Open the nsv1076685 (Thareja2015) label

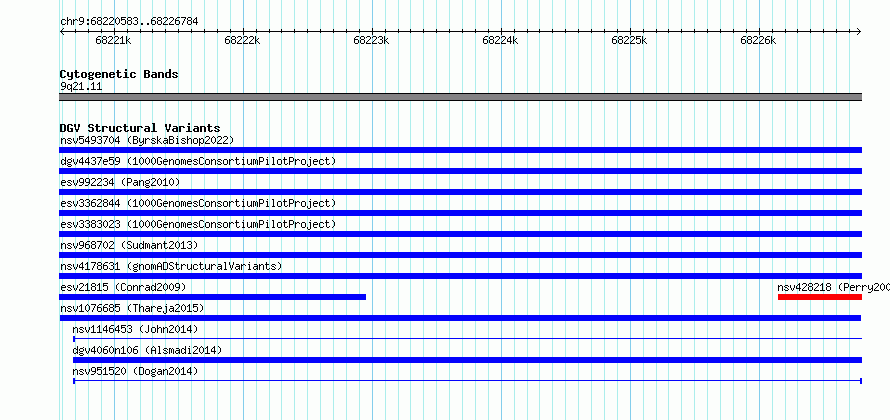pos(132,308)
